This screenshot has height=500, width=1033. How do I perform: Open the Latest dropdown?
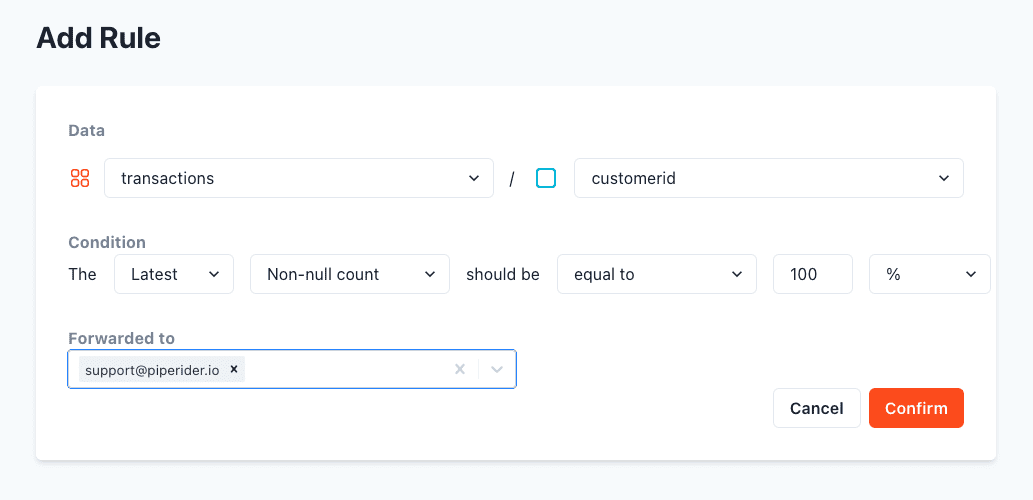click(174, 274)
